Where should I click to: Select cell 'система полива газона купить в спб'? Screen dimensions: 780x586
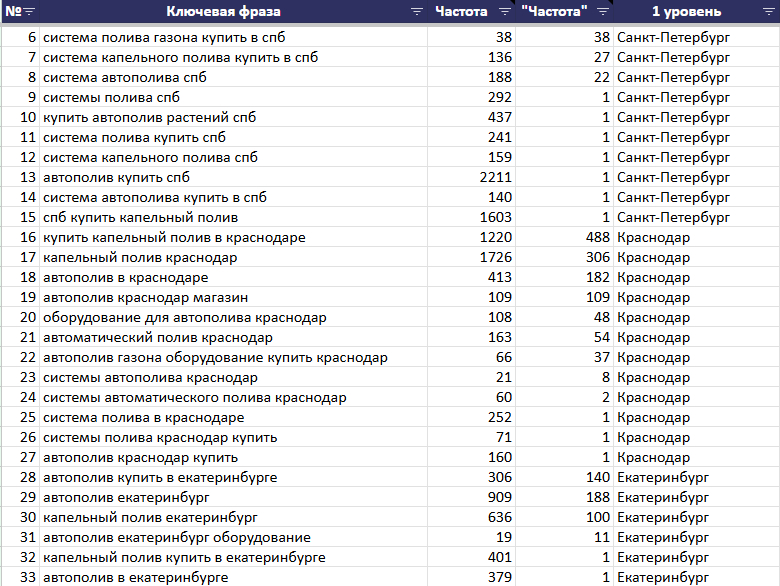pyautogui.click(x=233, y=37)
